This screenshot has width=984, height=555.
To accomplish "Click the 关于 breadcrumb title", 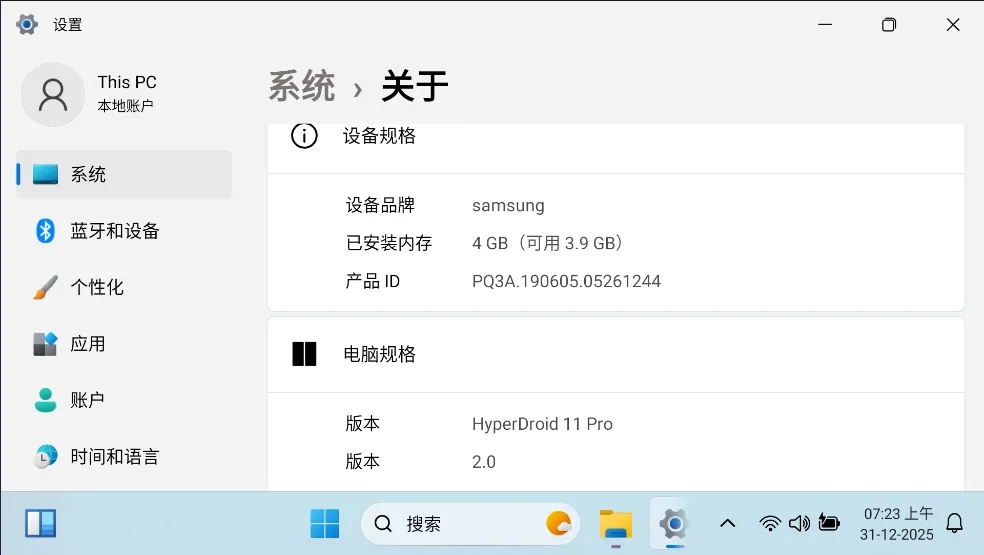I will (x=415, y=86).
